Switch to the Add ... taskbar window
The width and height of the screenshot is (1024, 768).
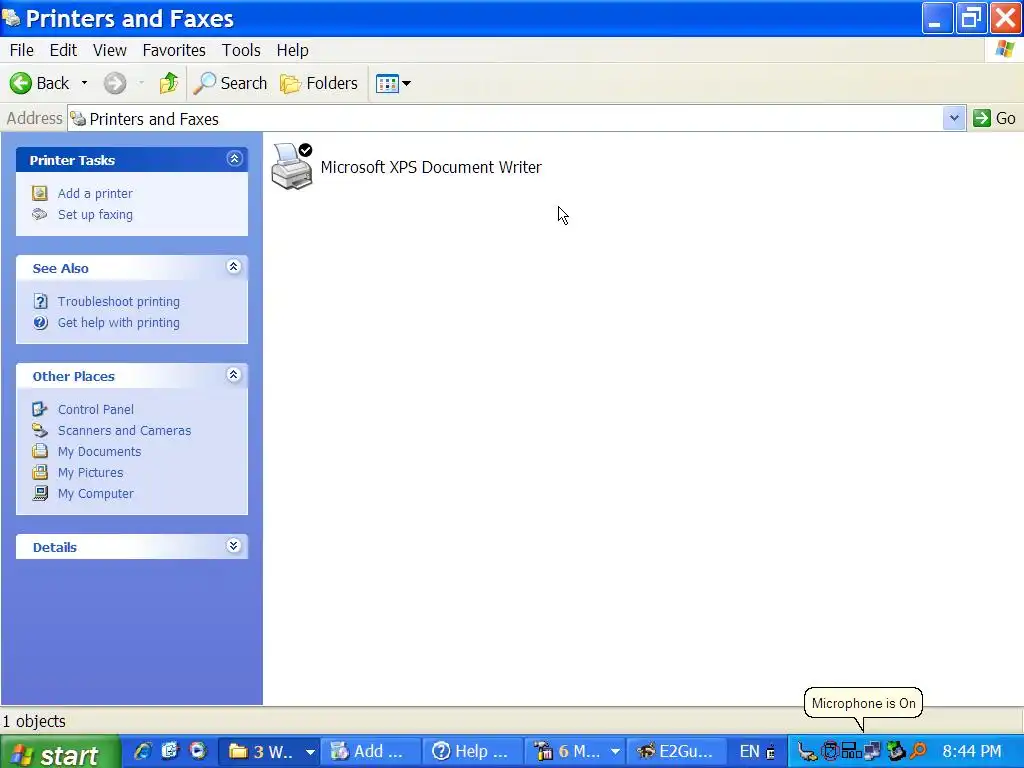point(370,752)
